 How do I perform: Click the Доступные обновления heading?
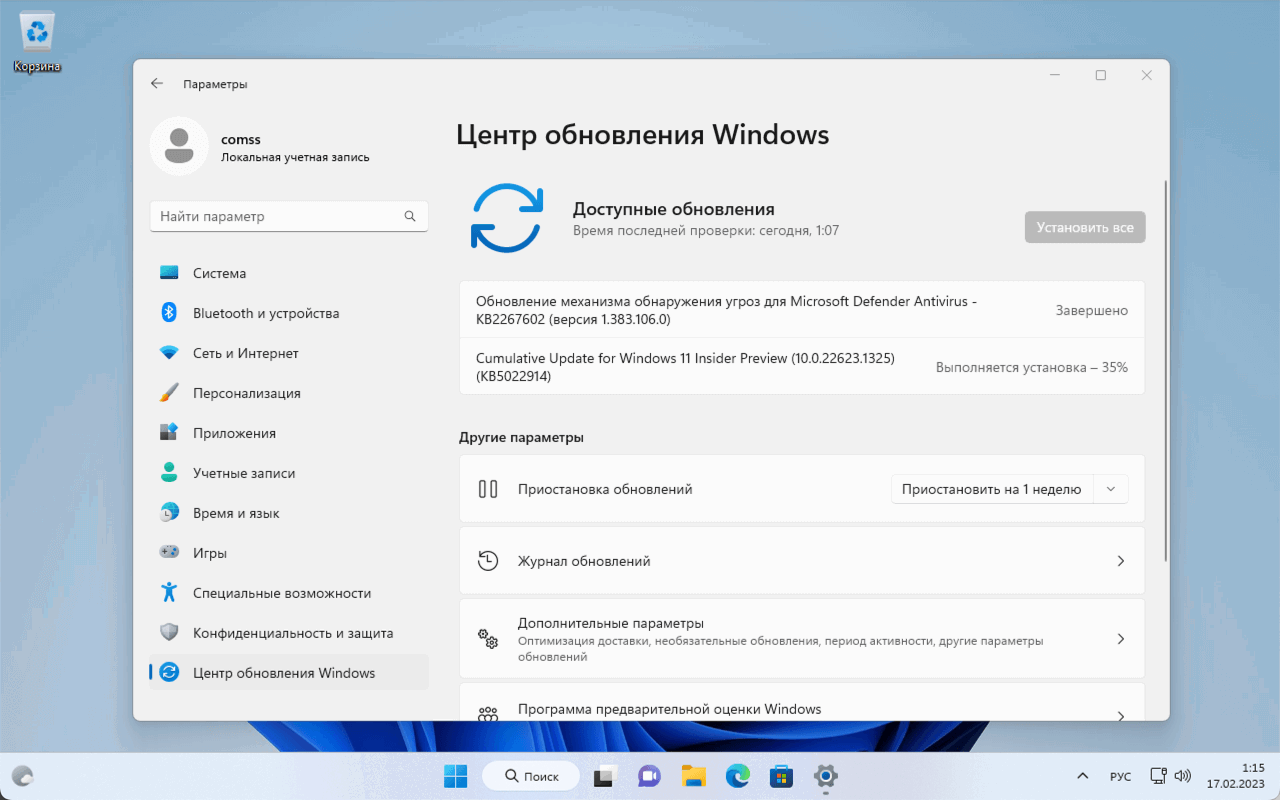pyautogui.click(x=674, y=209)
